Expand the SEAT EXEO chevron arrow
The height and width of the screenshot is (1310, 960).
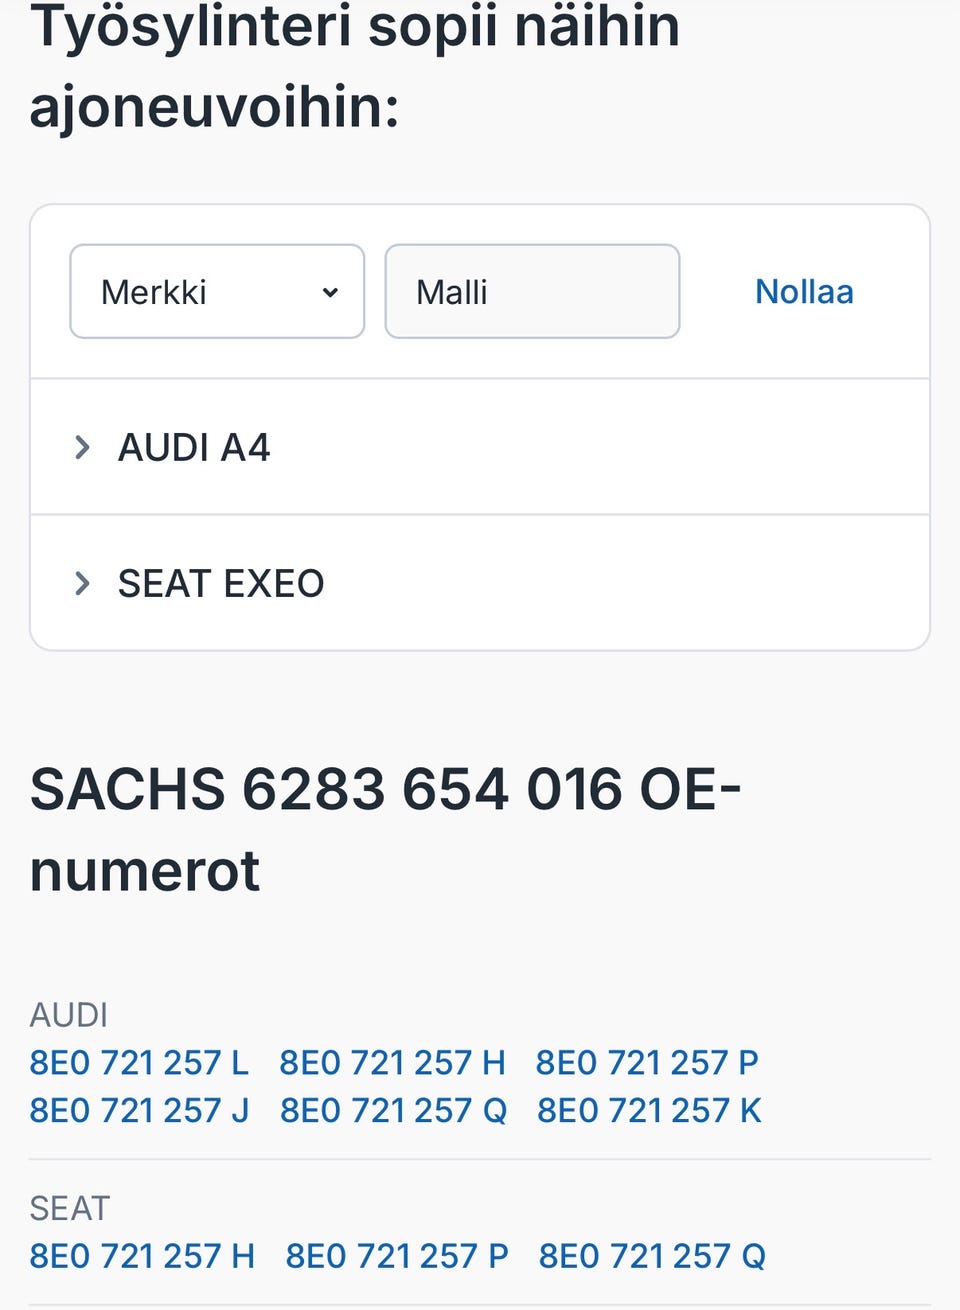pyautogui.click(x=82, y=583)
